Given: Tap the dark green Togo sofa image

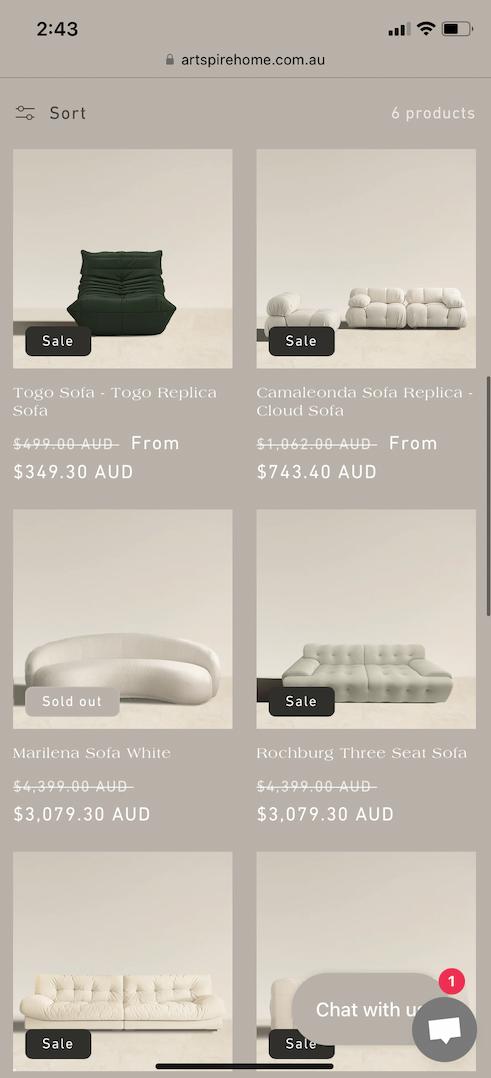Looking at the screenshot, I should tap(122, 258).
